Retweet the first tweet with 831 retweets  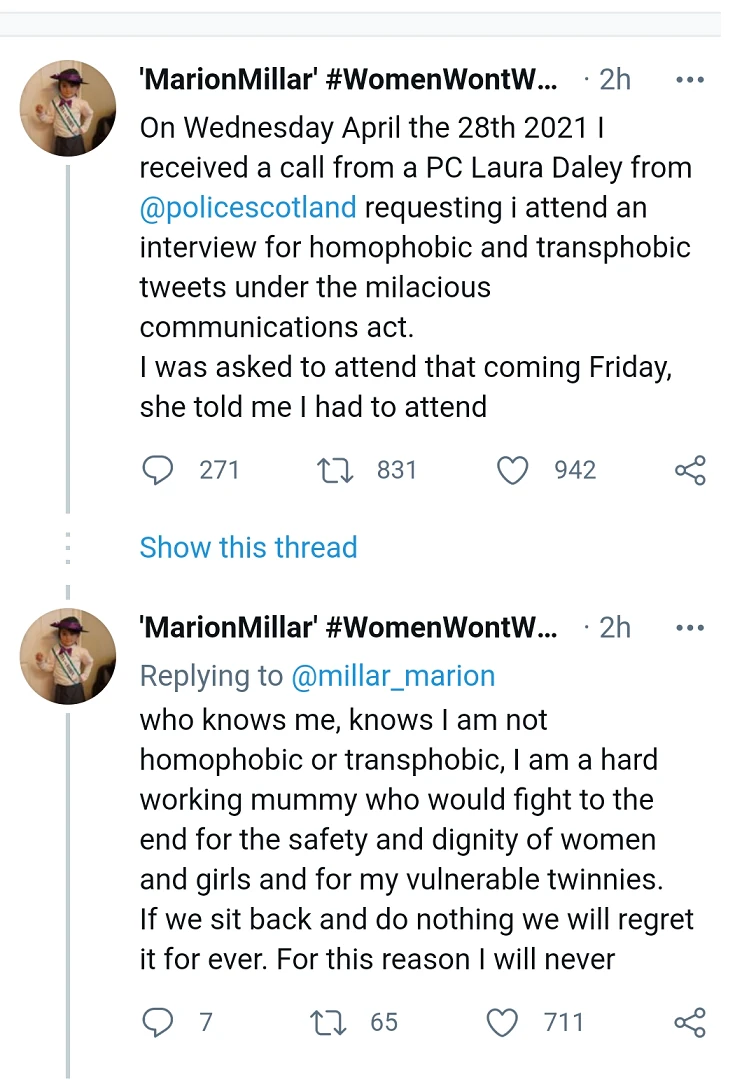pos(335,470)
